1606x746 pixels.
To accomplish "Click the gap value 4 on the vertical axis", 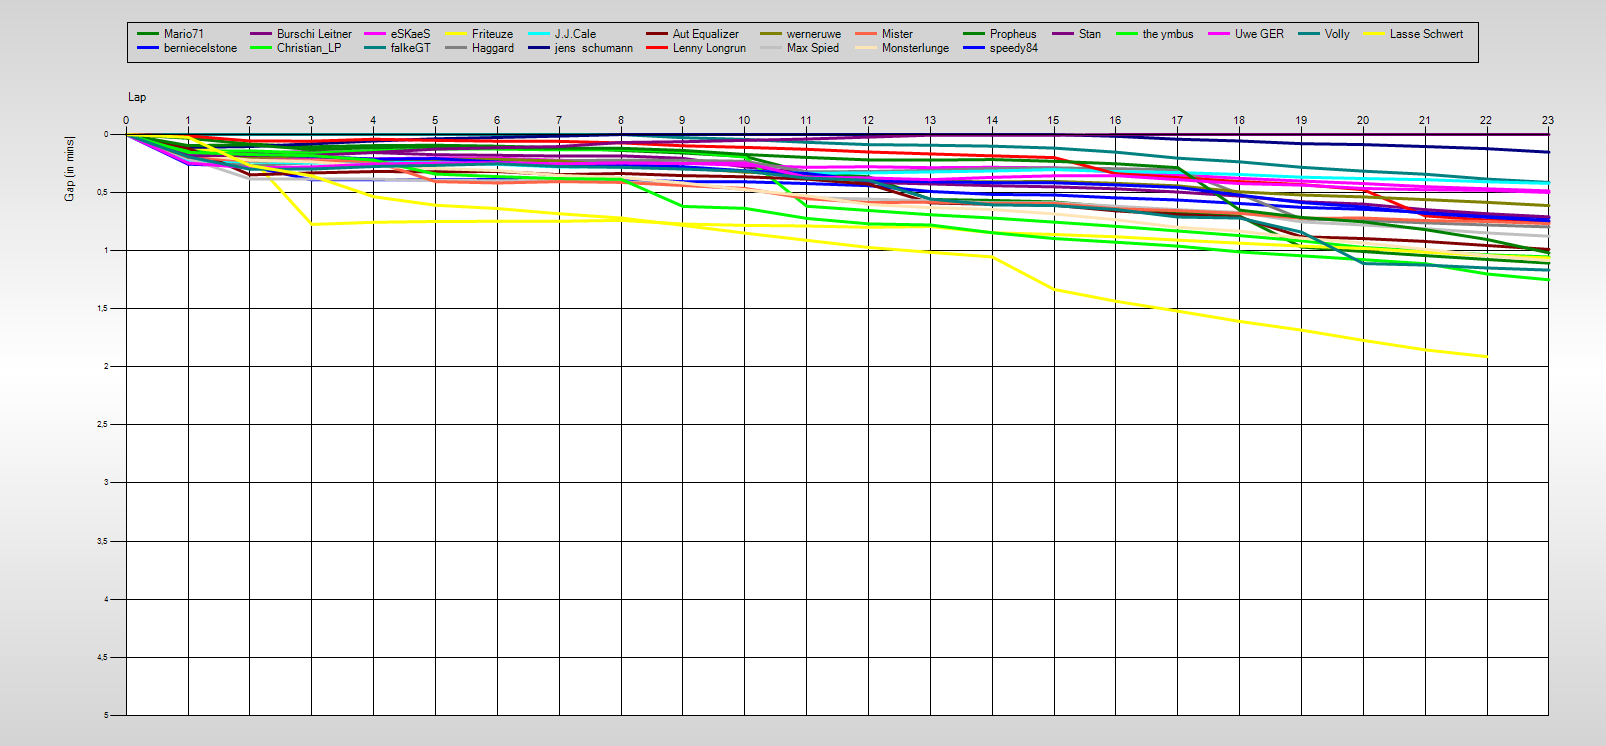I will (x=106, y=599).
